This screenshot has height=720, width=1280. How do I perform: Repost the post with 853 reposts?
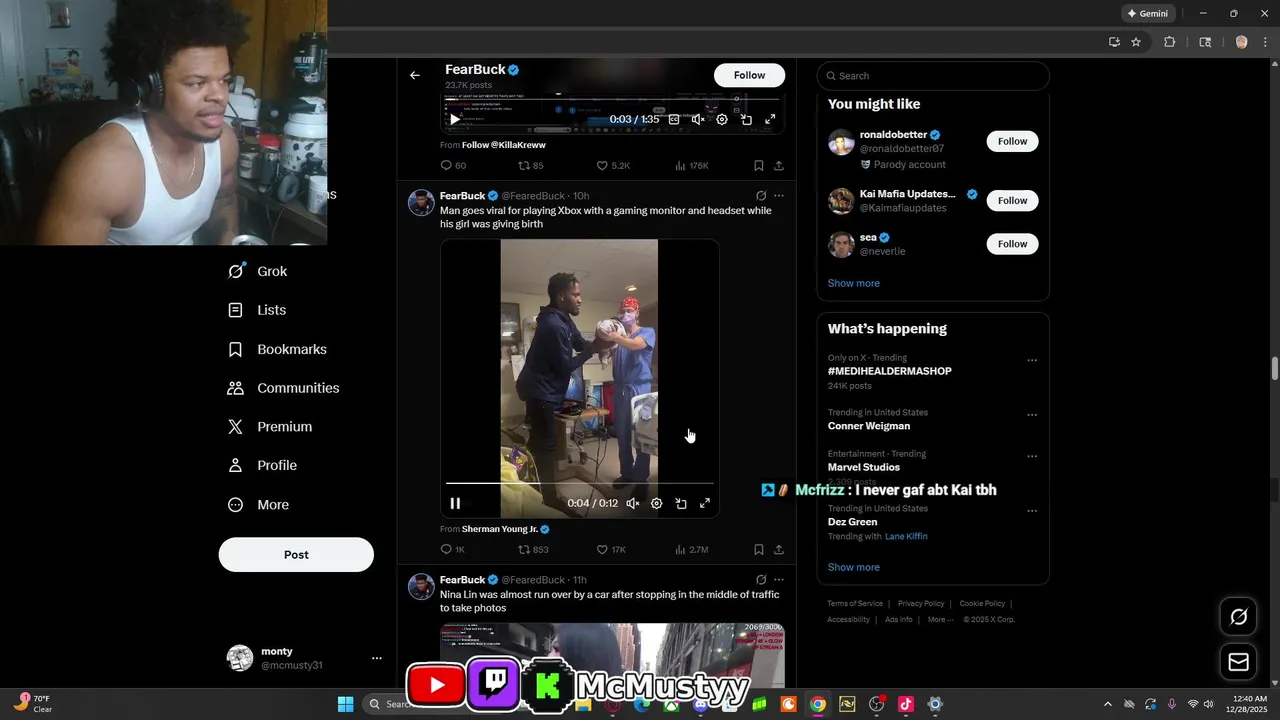coord(533,549)
